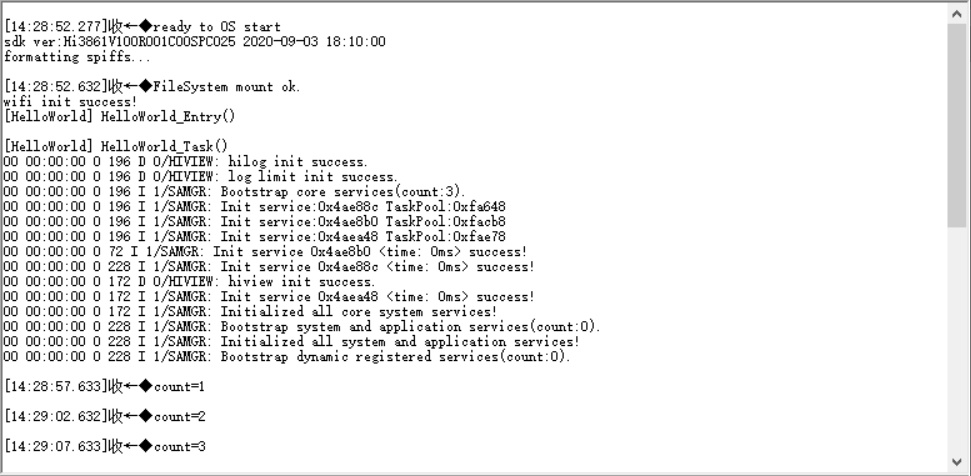Click the scrollbar up arrow
The image size is (971, 476).
point(957,12)
